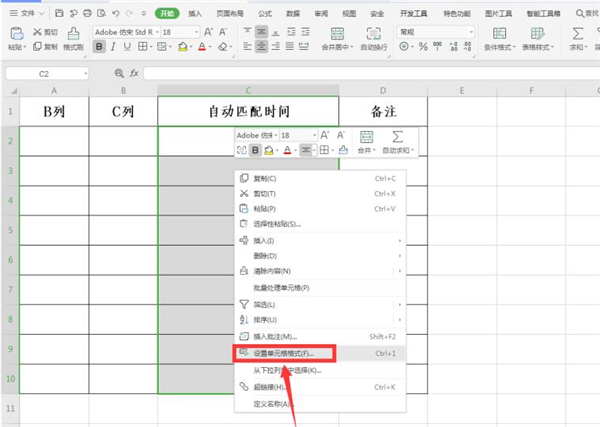
Task: Click the magnifier icon beside the fx button
Action: click(x=120, y=73)
